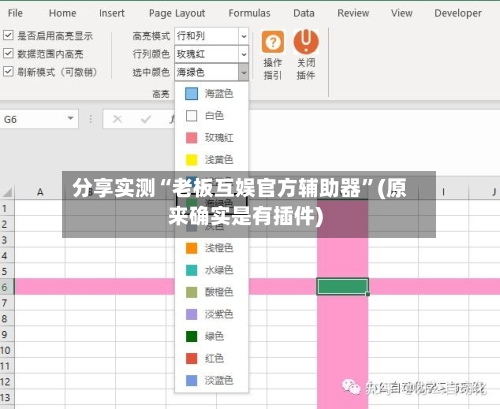Switch to the Developer tab
Image resolution: width=500 pixels, height=409 pixels.
(458, 13)
